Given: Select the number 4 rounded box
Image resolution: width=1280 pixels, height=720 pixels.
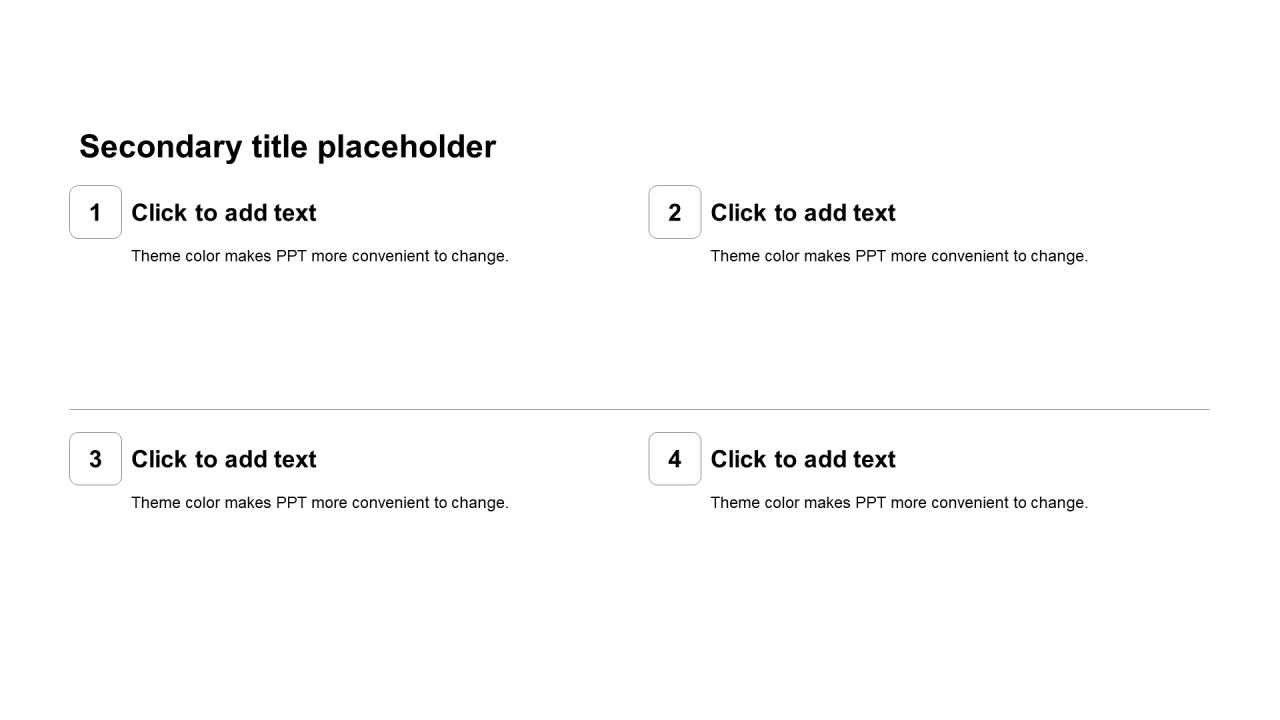Looking at the screenshot, I should coord(675,459).
